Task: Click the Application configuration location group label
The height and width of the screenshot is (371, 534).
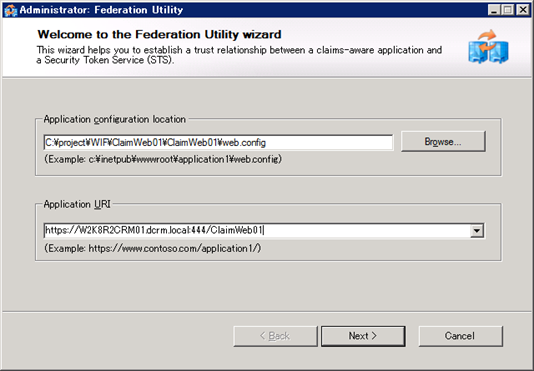Action: 114,120
